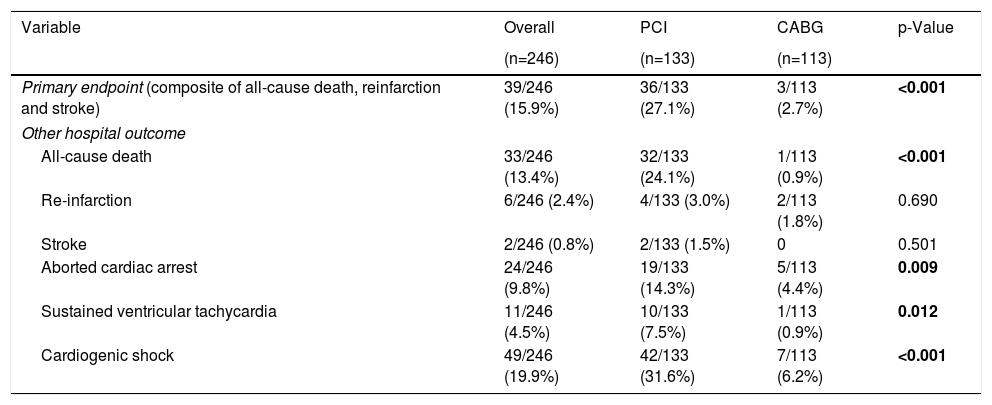The height and width of the screenshot is (405, 992).
Task: Click the CABG sample size (n=113)
Action: [789, 58]
